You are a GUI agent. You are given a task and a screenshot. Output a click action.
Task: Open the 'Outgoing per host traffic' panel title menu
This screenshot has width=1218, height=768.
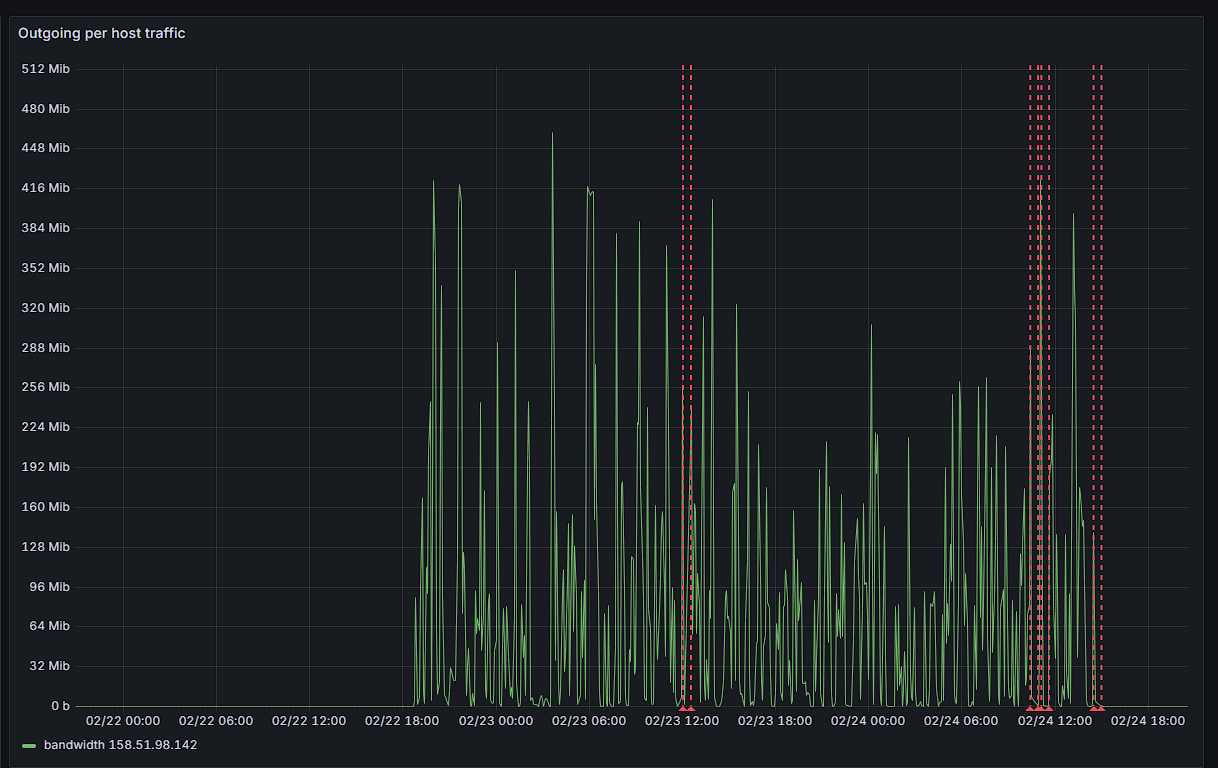click(101, 33)
